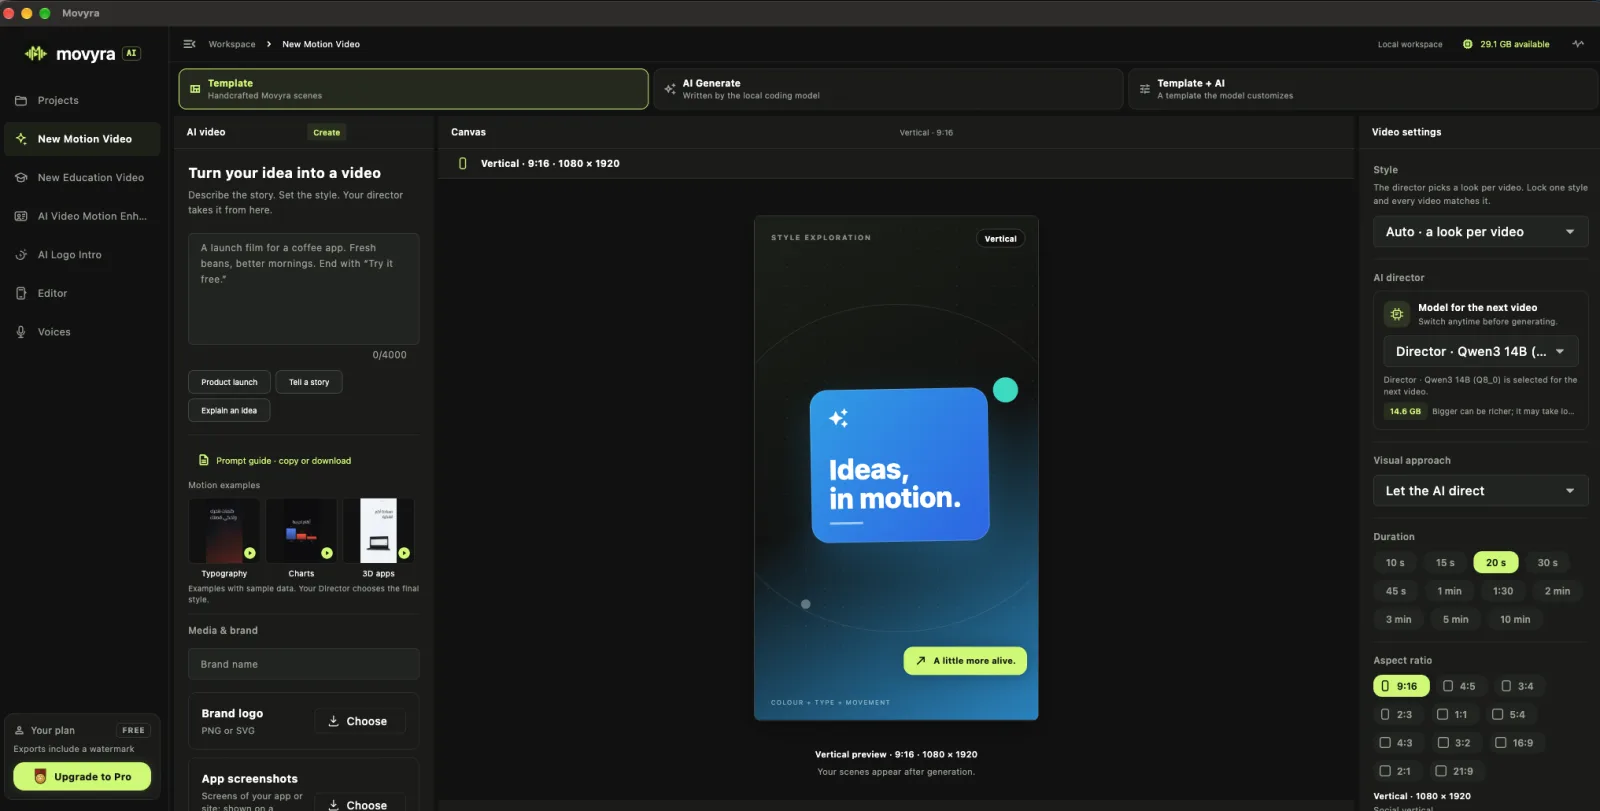
Task: Switch to the Template + AI tab
Action: 1362,89
